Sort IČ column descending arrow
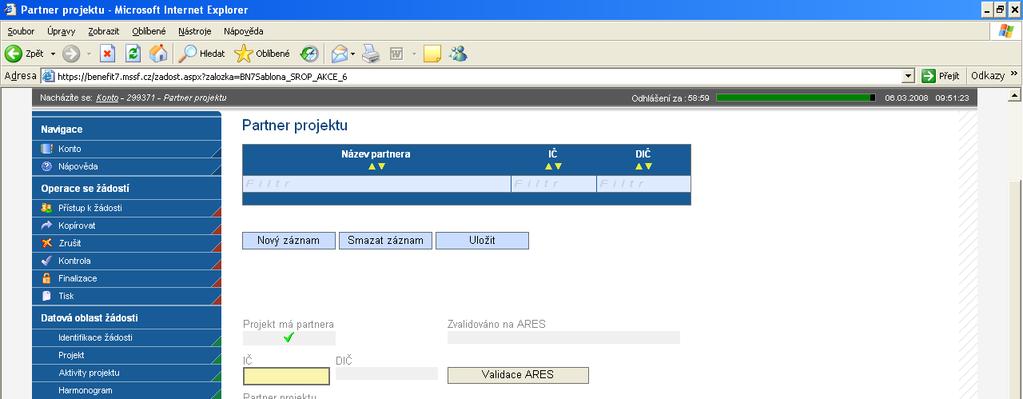 pos(558,166)
